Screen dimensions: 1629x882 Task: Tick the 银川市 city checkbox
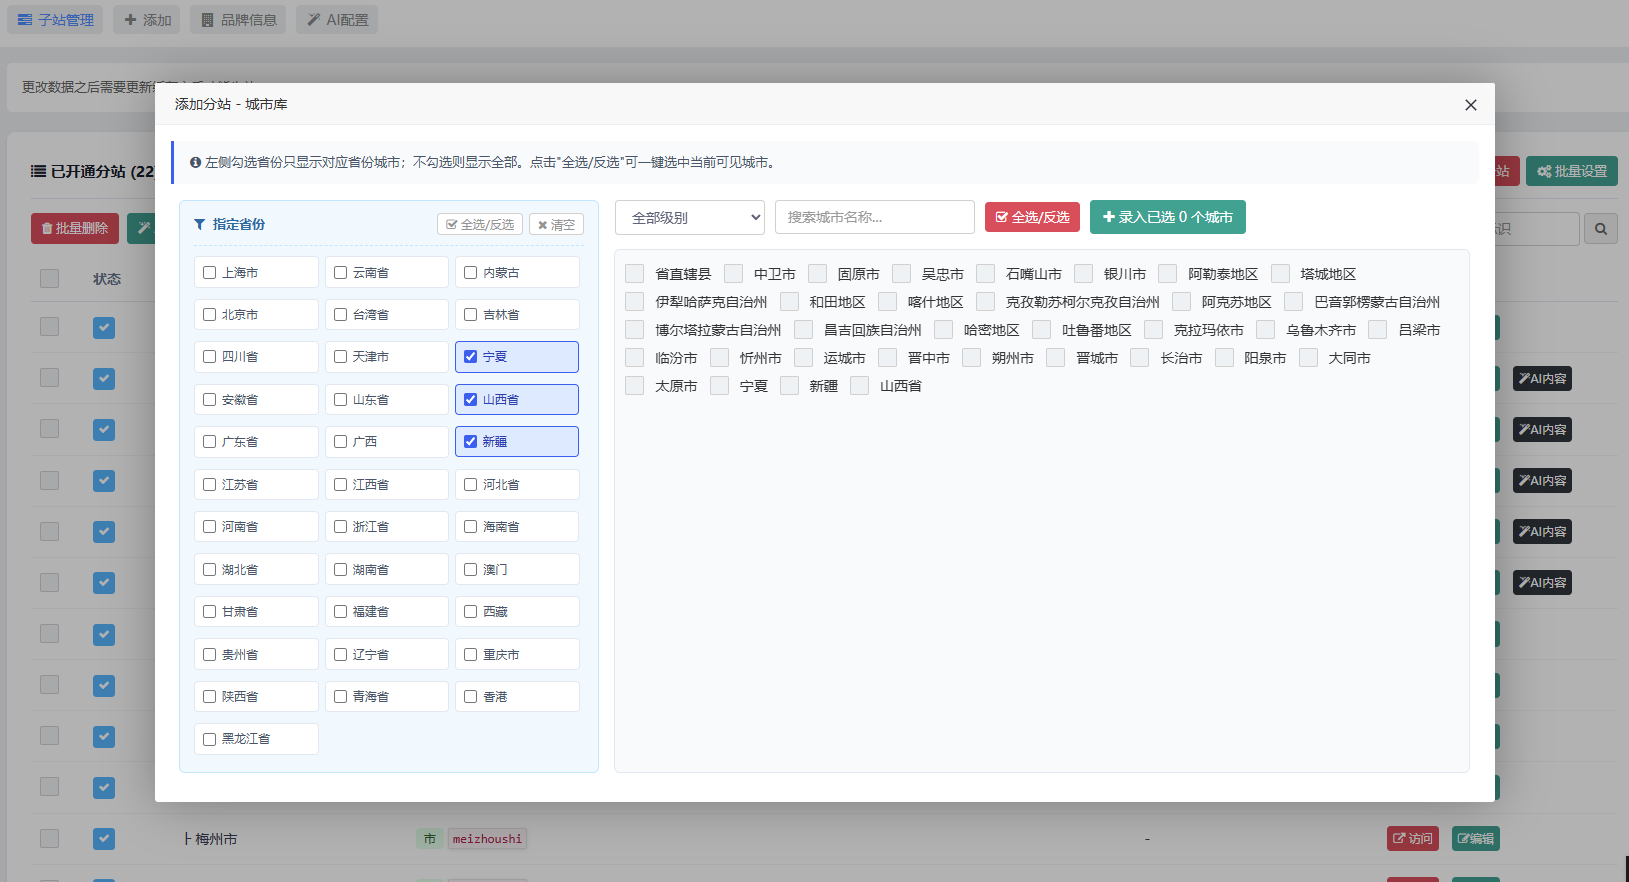tap(1083, 274)
